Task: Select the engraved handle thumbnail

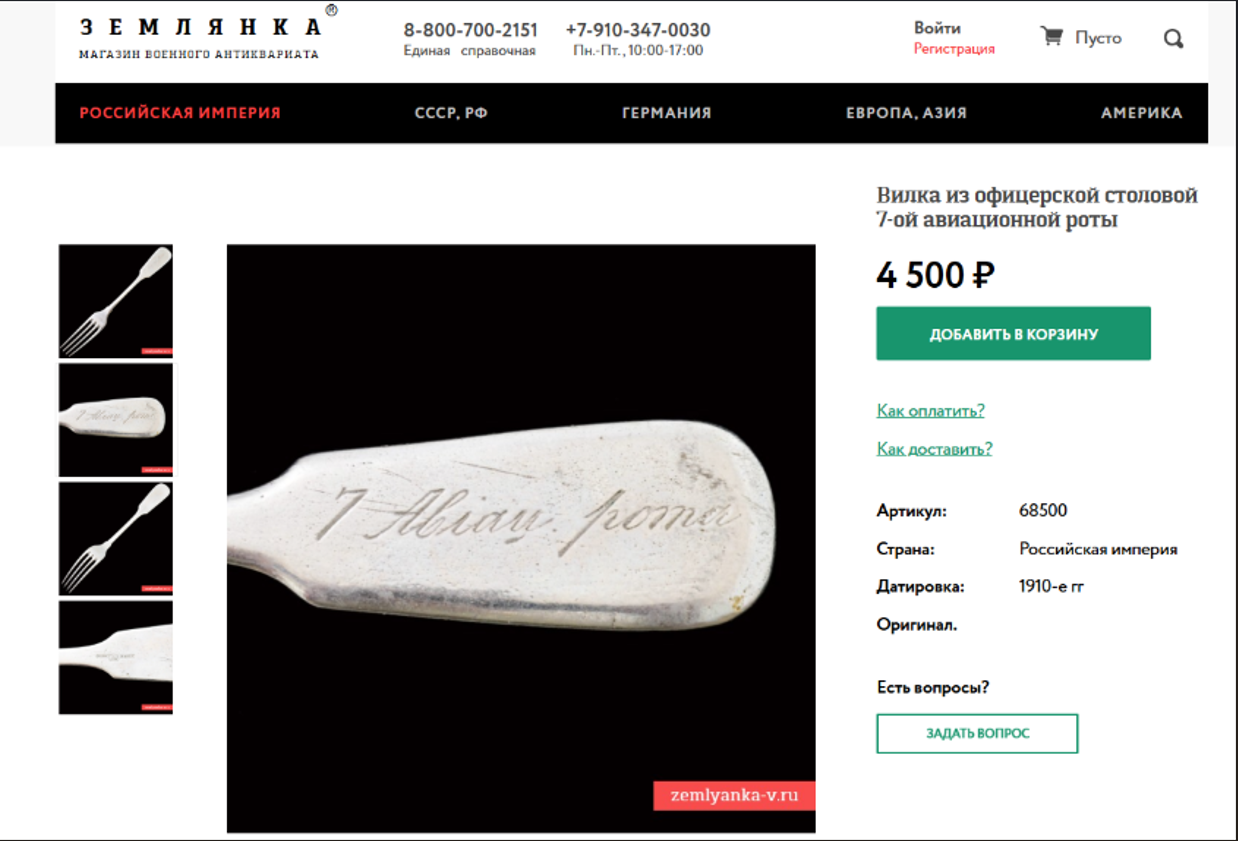Action: (116, 420)
